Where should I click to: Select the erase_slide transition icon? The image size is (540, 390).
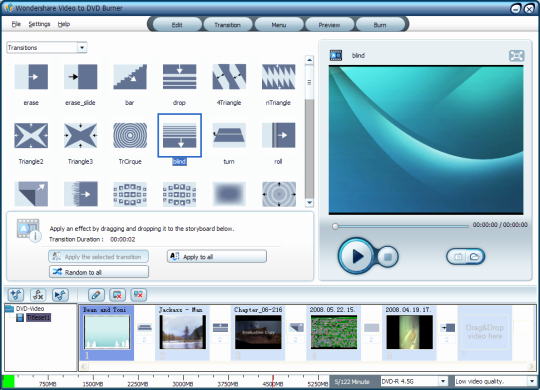click(80, 76)
